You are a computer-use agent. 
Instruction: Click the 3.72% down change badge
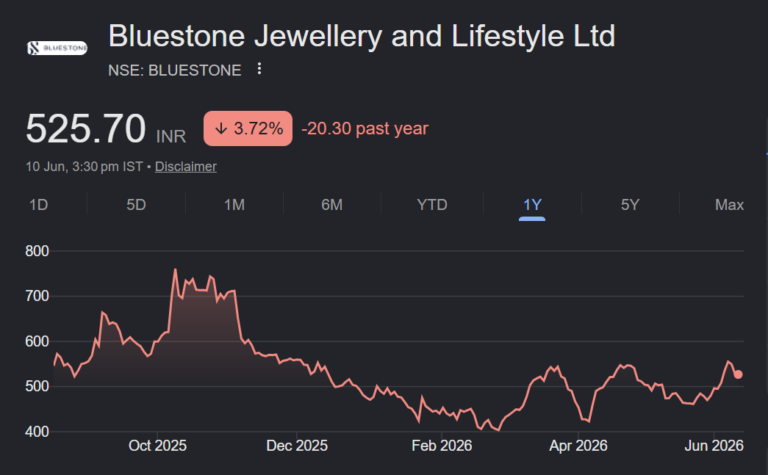[248, 128]
